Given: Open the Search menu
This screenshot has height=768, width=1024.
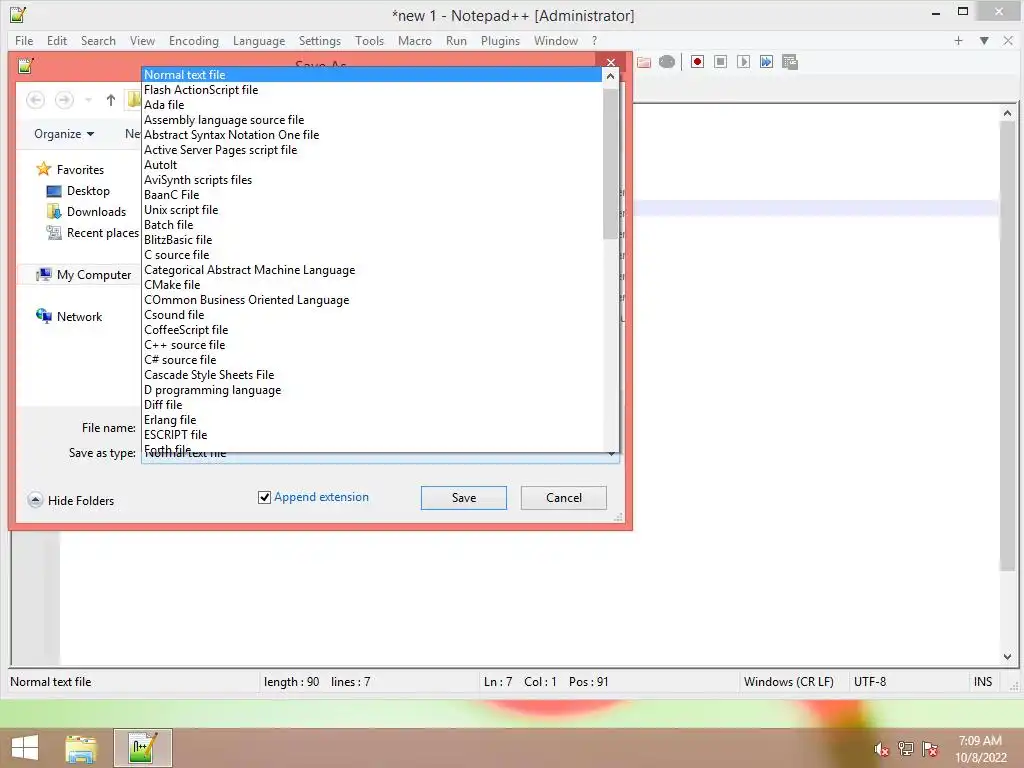Looking at the screenshot, I should pyautogui.click(x=98, y=40).
